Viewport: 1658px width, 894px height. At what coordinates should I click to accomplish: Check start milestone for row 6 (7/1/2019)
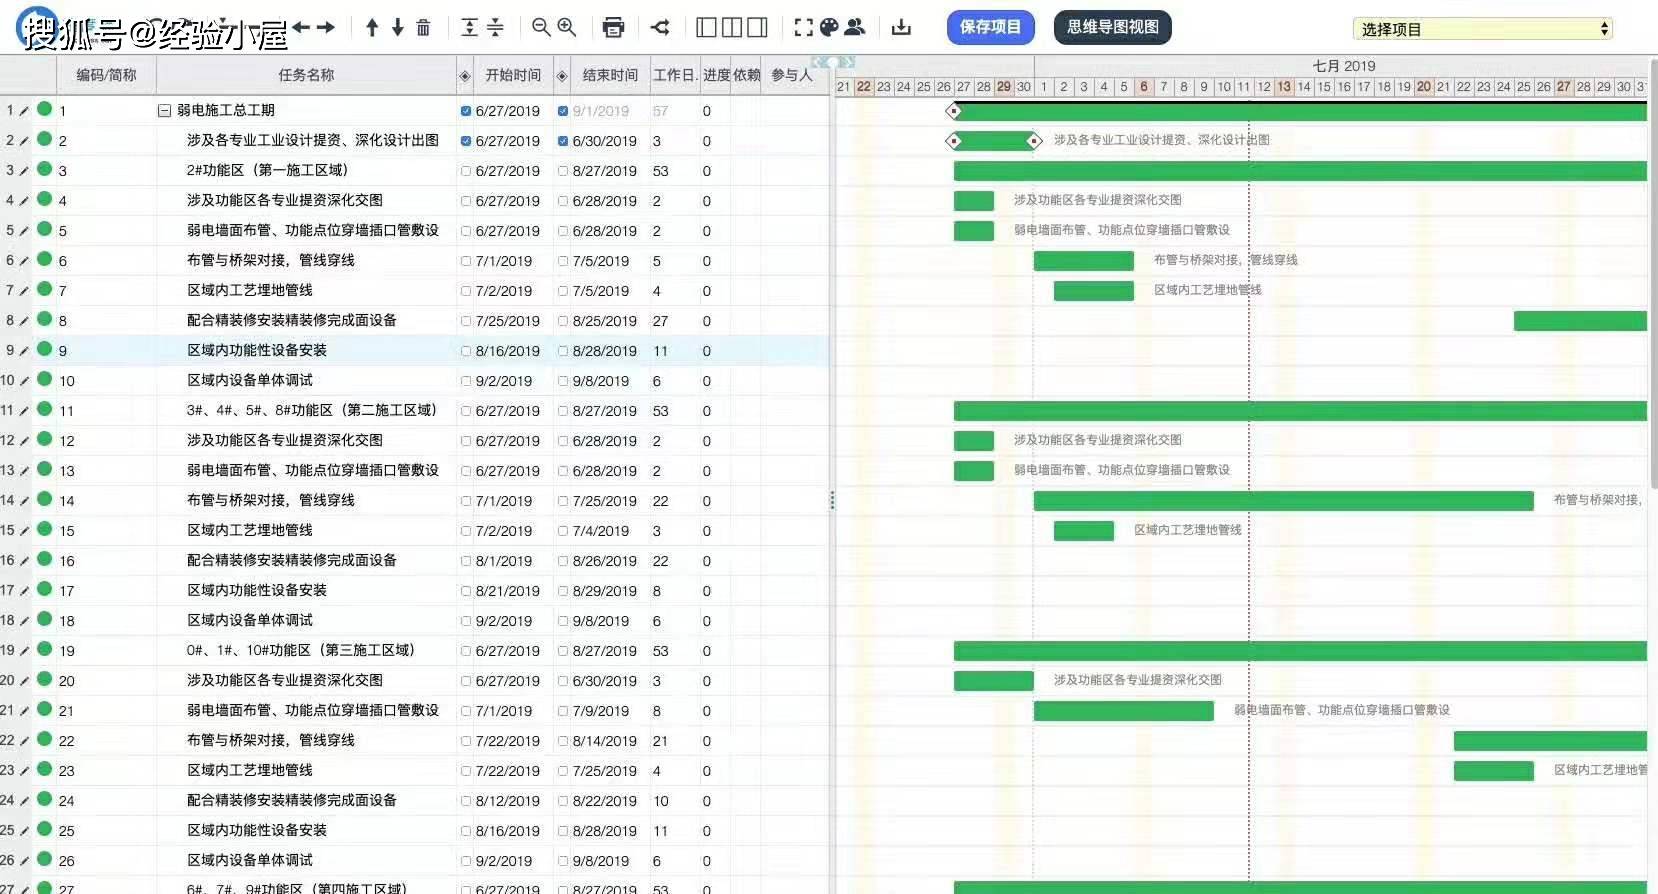tap(466, 261)
